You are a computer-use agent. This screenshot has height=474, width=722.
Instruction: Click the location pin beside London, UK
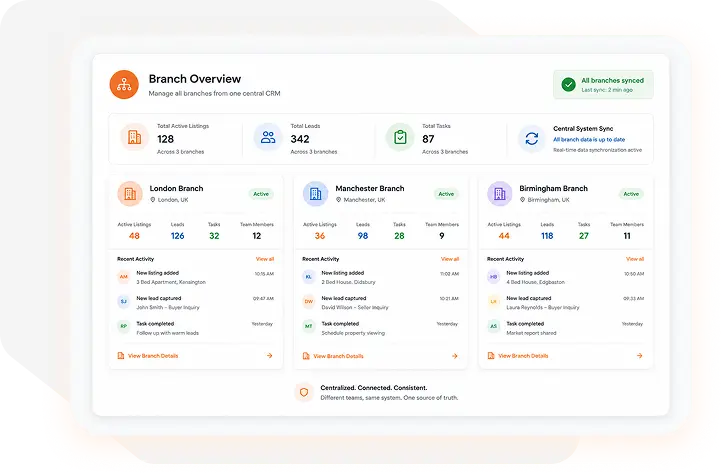pyautogui.click(x=153, y=200)
